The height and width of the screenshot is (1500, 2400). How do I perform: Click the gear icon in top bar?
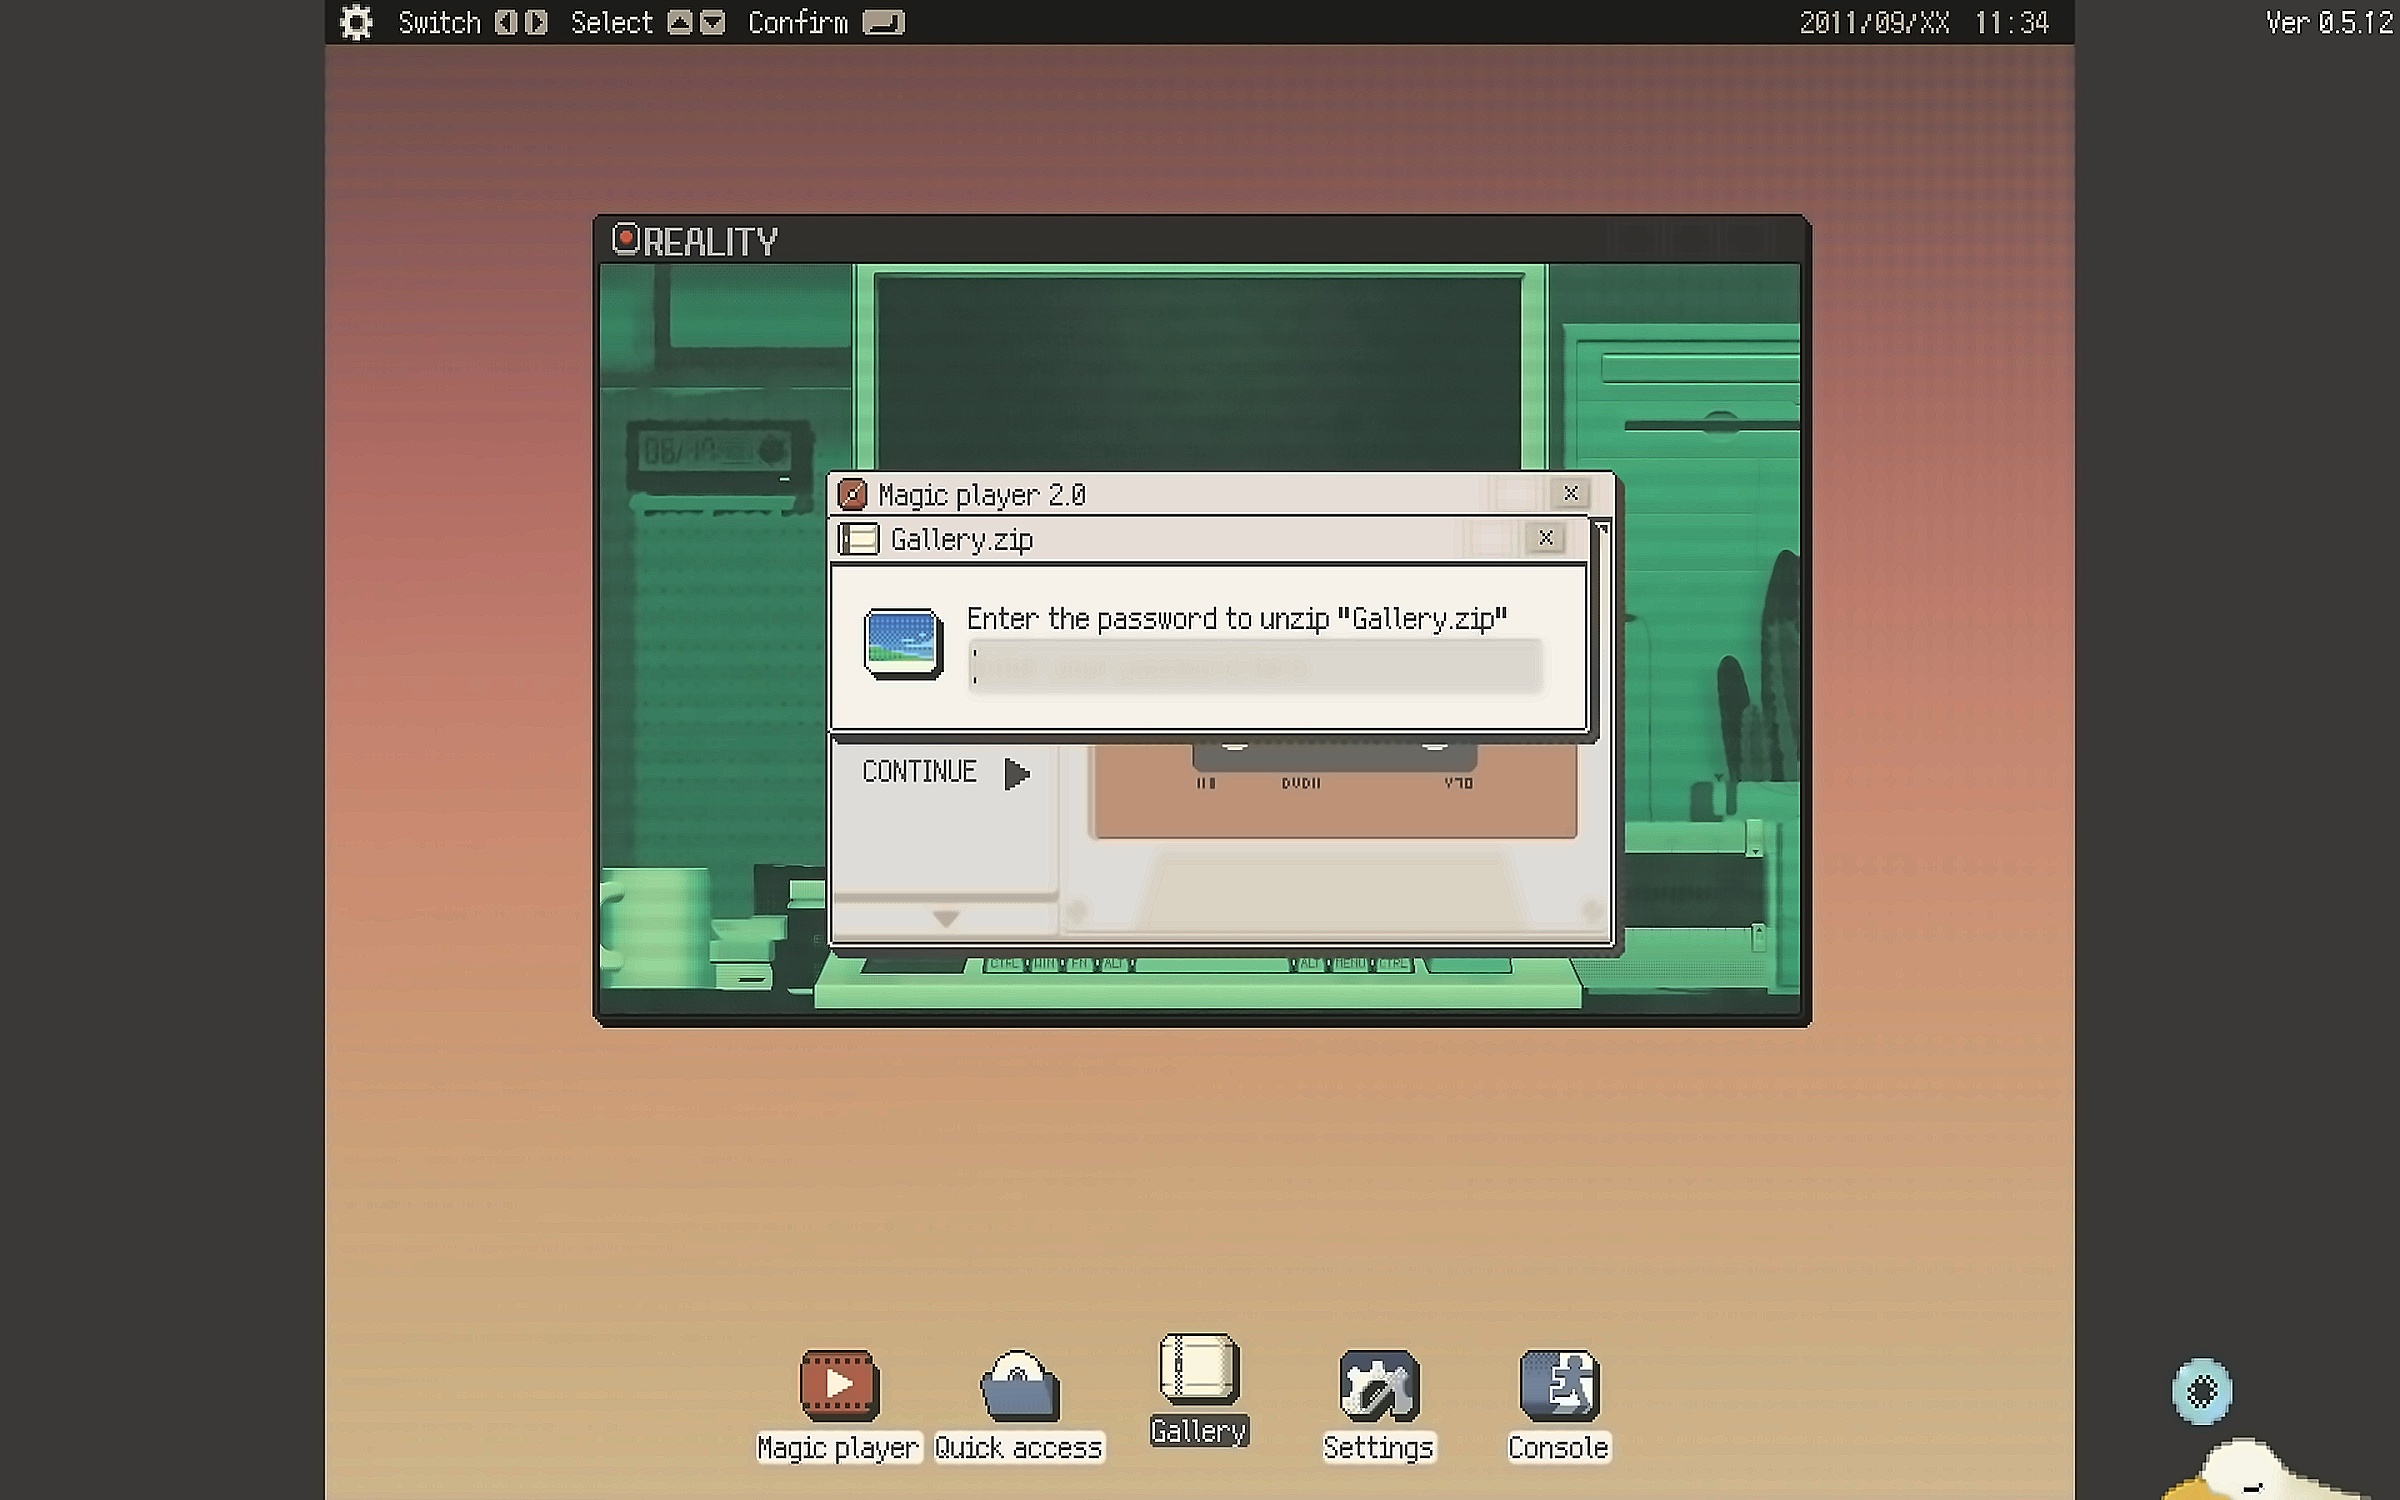pyautogui.click(x=356, y=22)
